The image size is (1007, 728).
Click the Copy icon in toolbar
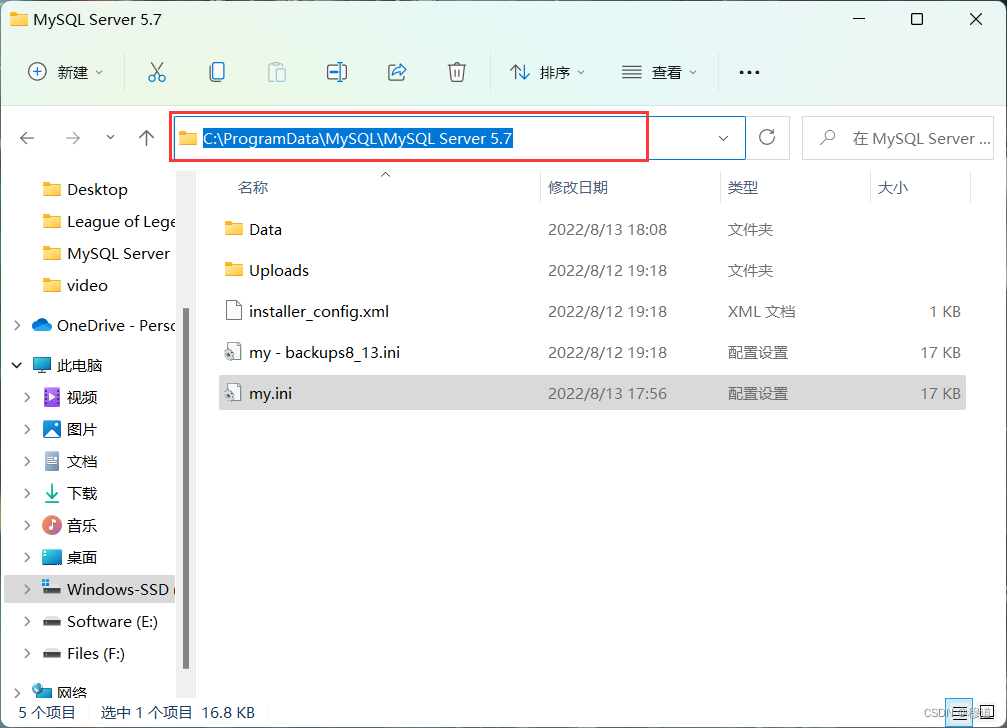[217, 72]
